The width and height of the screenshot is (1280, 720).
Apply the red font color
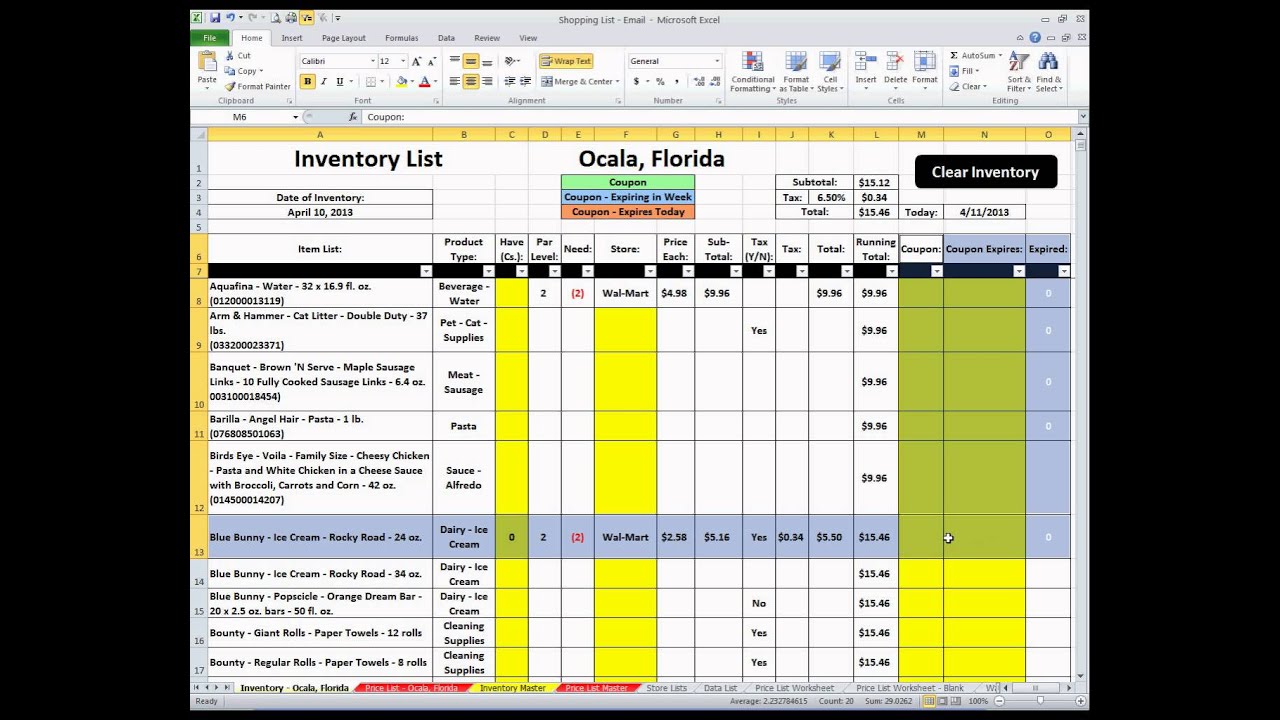[x=424, y=82]
